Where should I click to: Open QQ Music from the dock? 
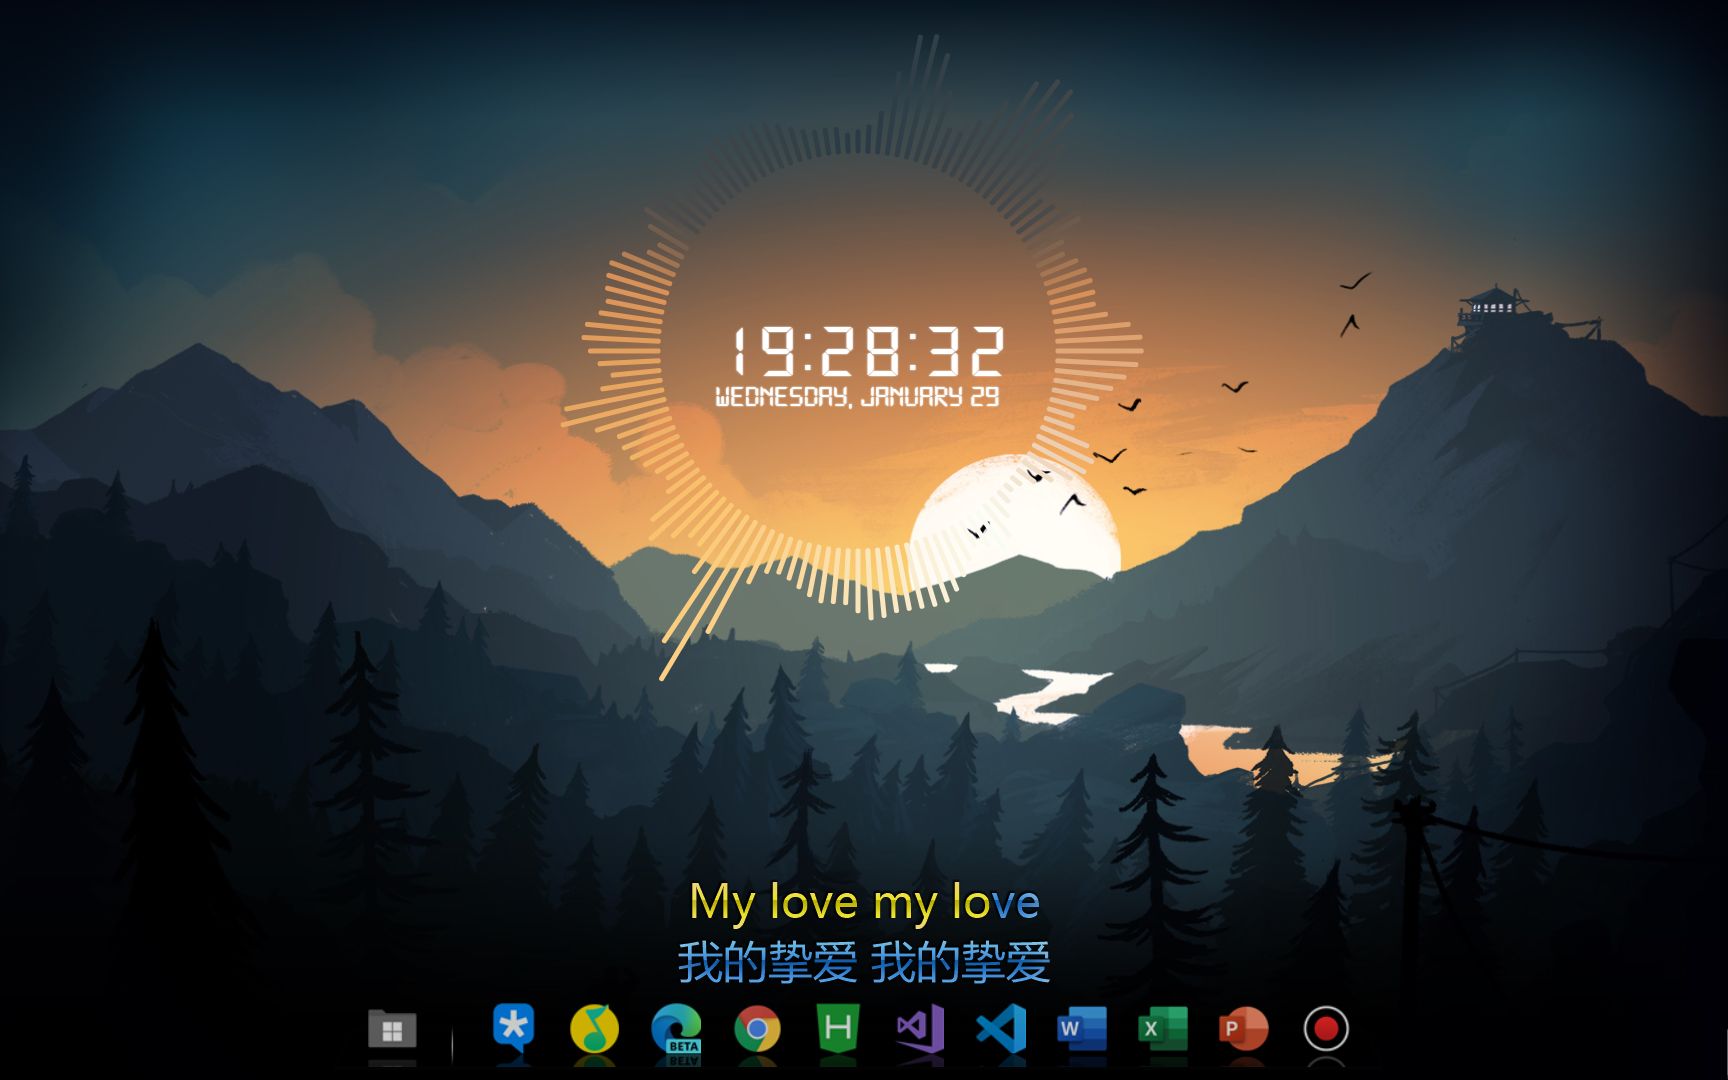coord(594,1029)
